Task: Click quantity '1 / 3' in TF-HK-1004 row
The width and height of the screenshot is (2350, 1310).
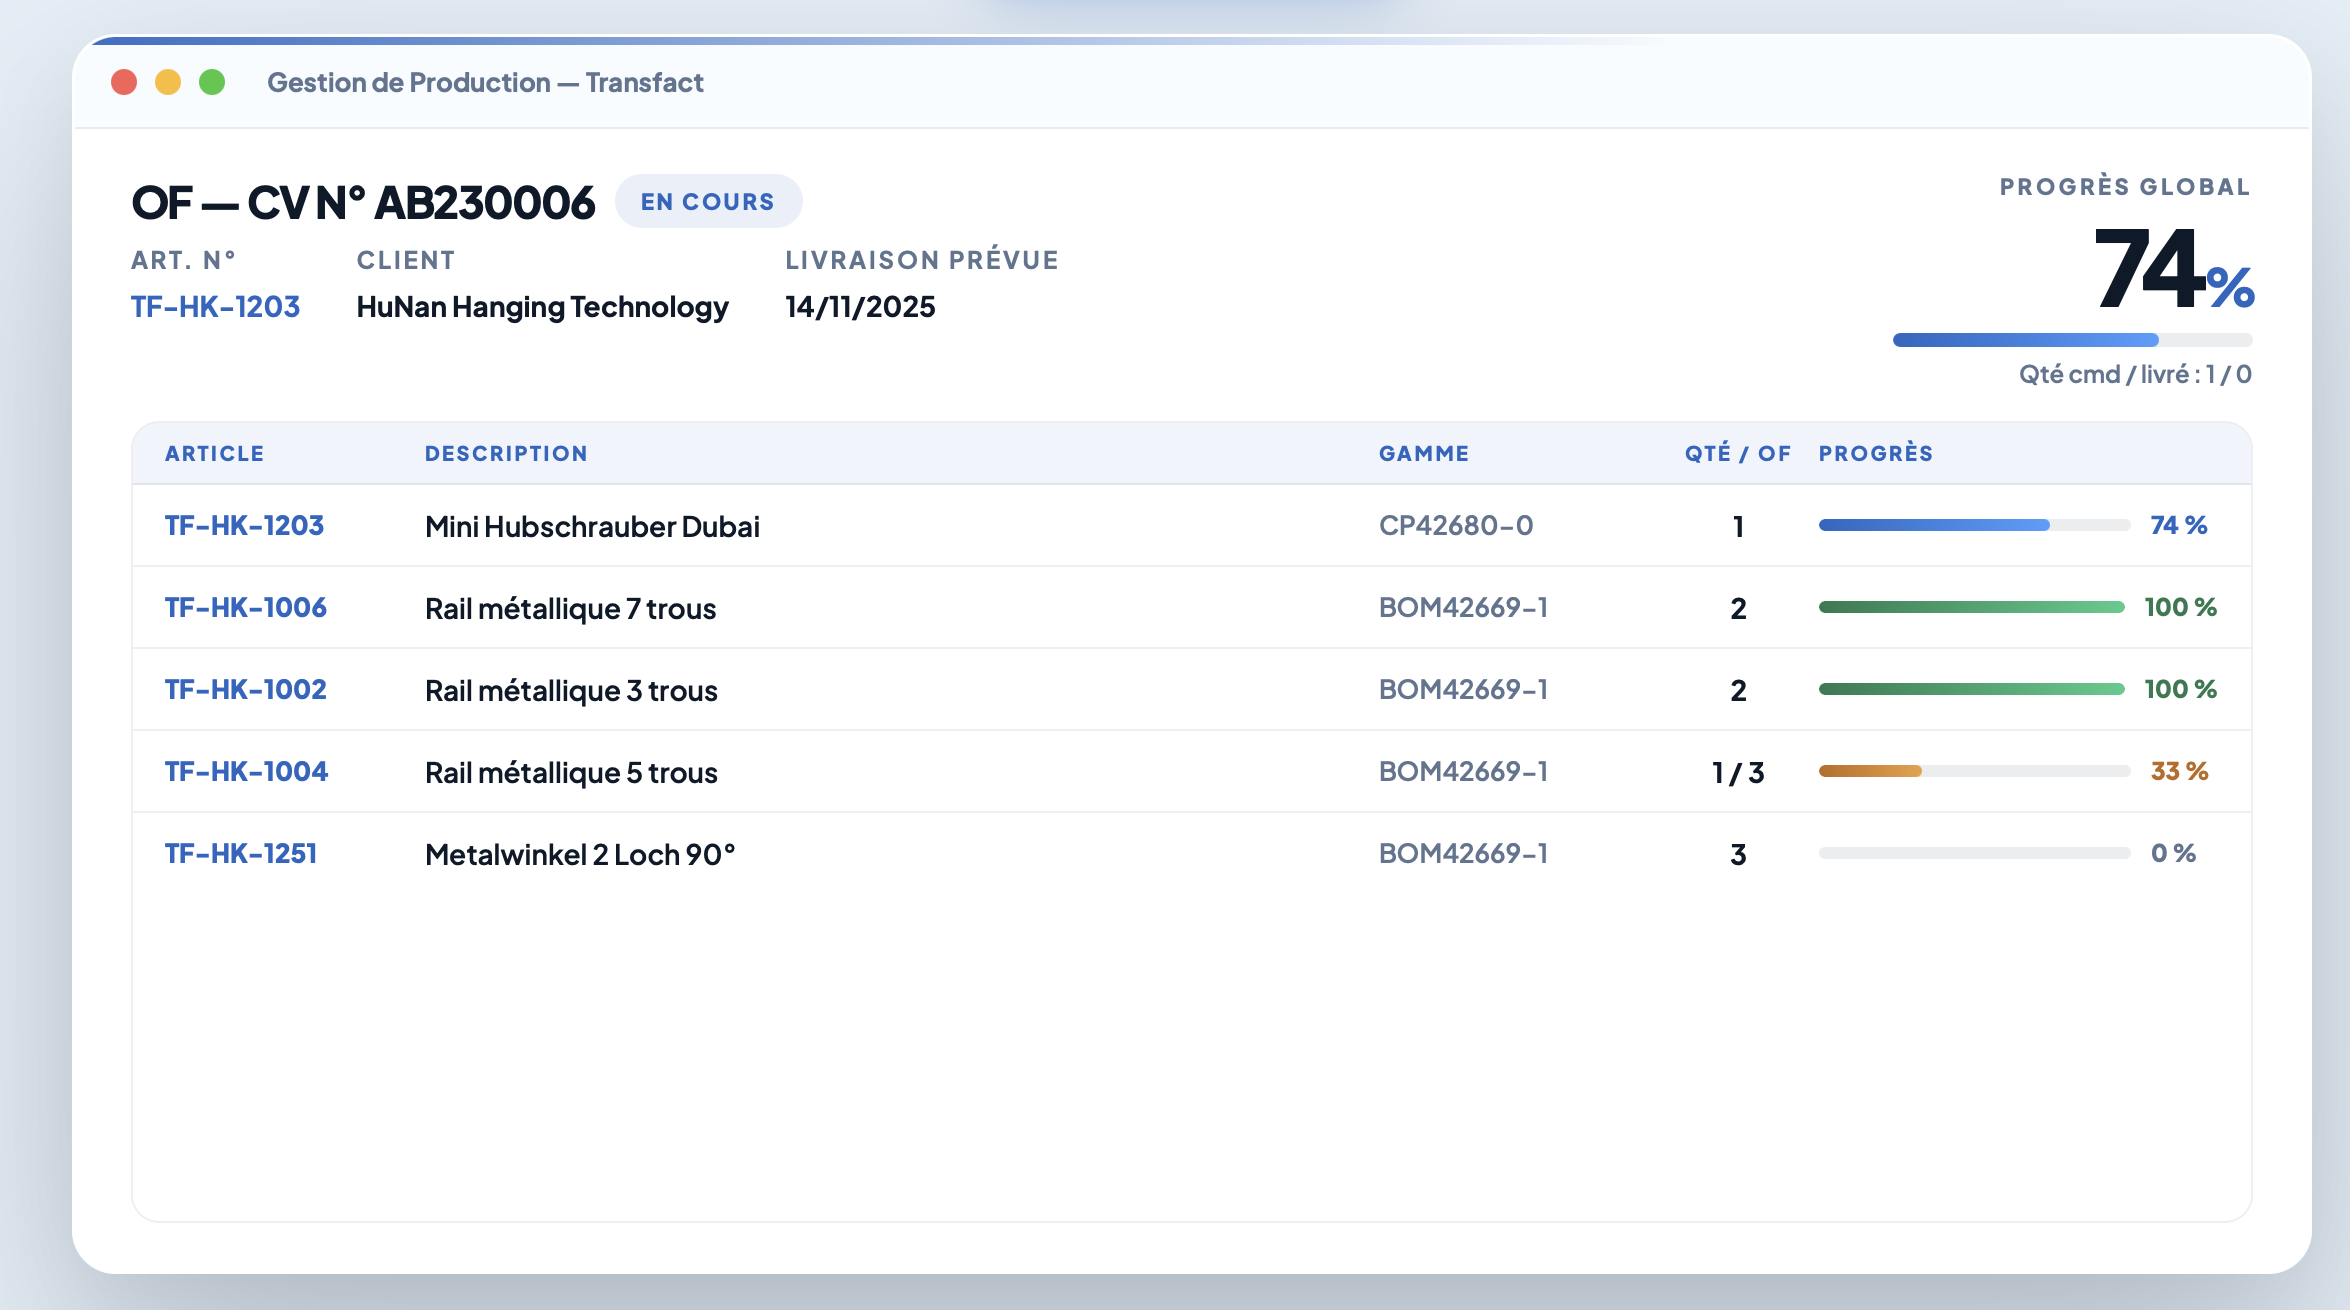Action: (1738, 772)
